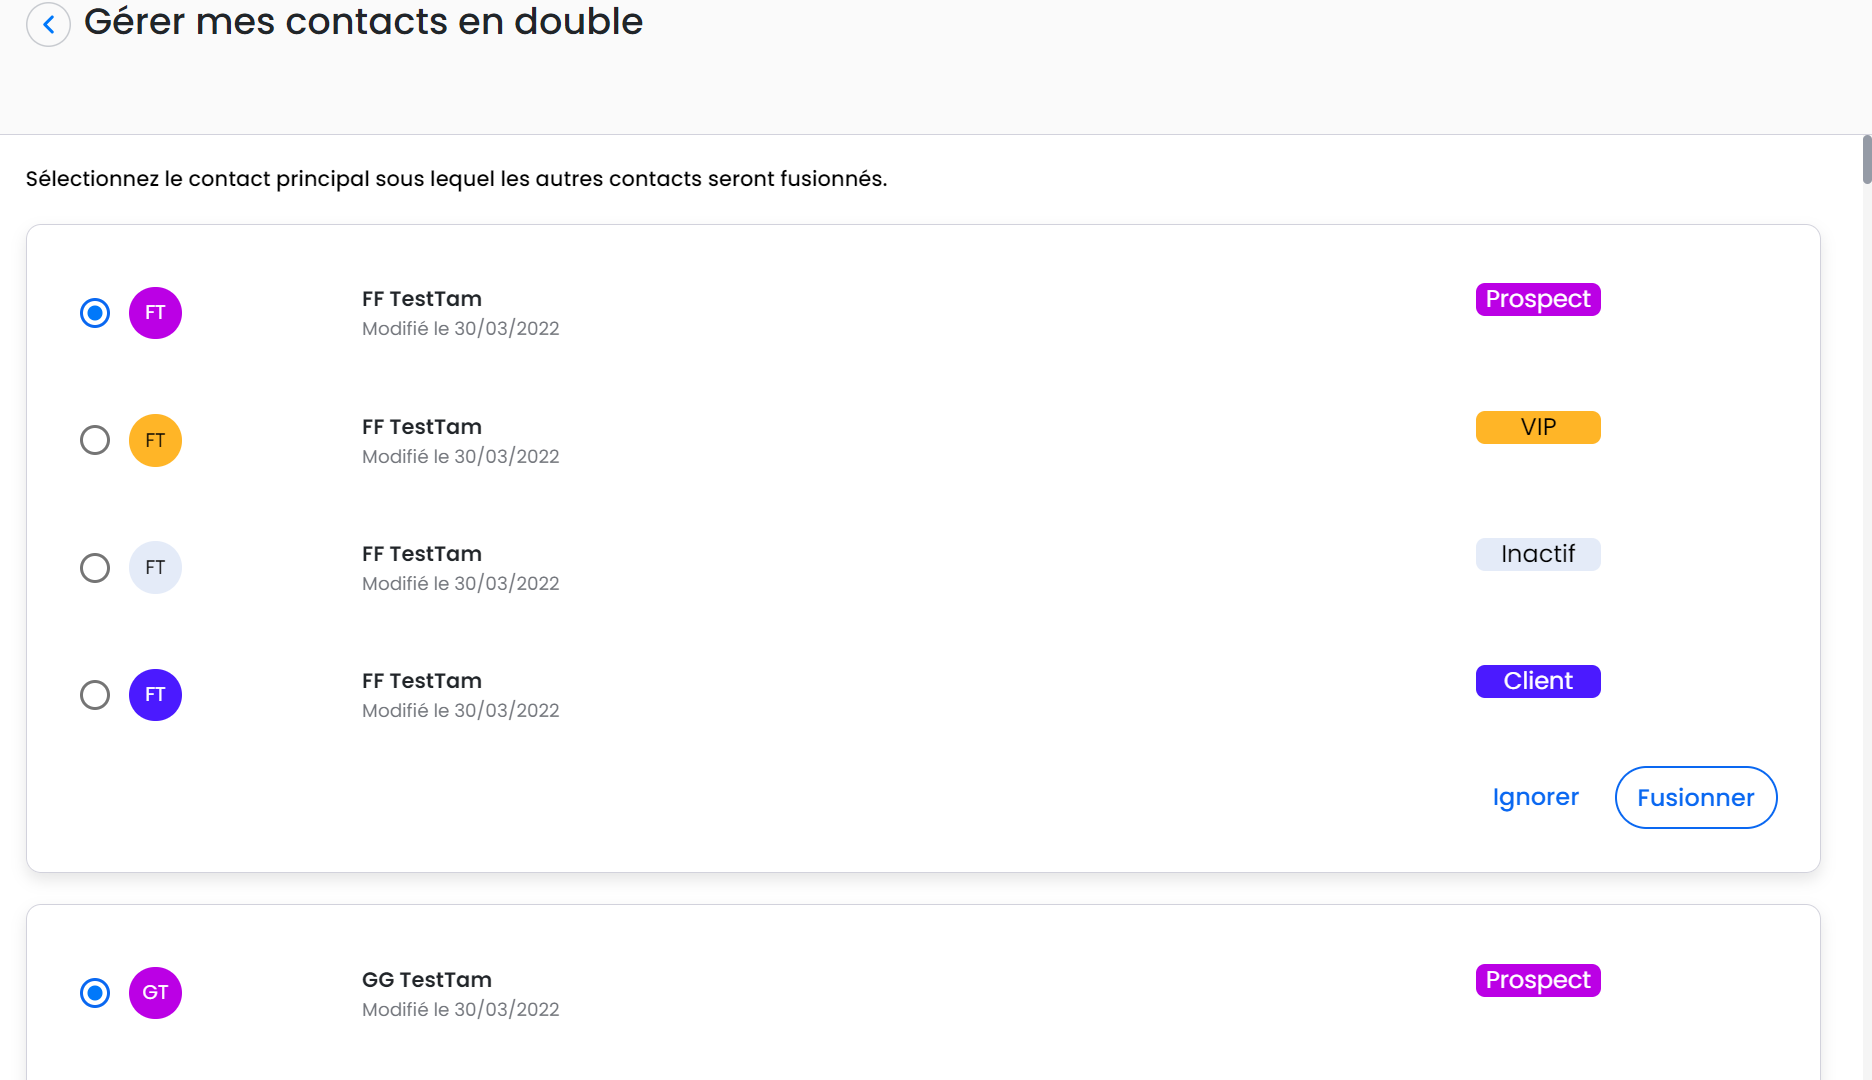This screenshot has height=1080, width=1872.
Task: Click the Prospect tag on first FF TestTam
Action: [1538, 299]
